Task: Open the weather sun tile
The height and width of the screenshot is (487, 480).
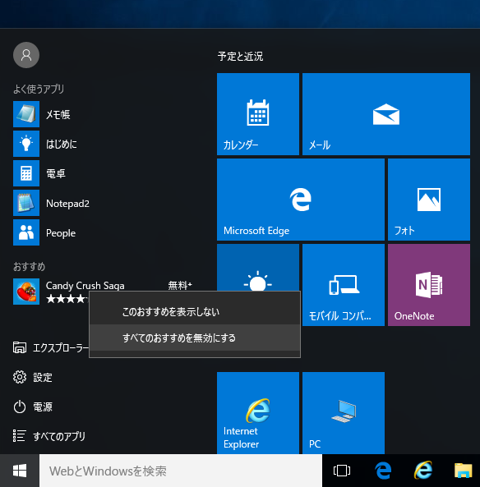Action: (x=258, y=268)
